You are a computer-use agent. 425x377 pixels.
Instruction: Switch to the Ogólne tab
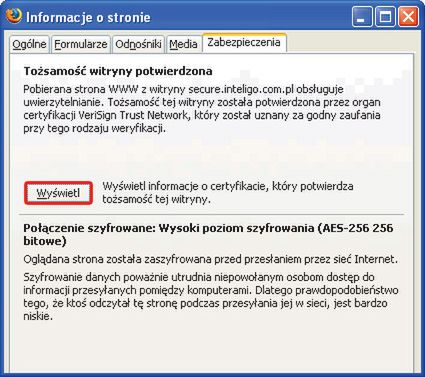click(x=29, y=44)
